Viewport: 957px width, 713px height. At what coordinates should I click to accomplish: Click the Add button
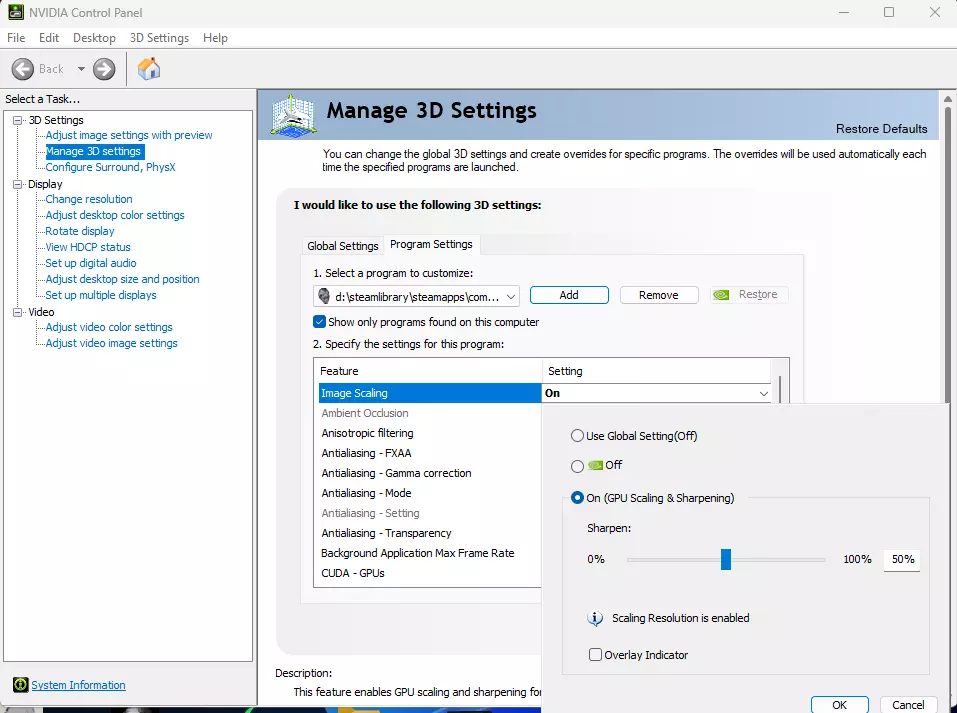tap(569, 295)
